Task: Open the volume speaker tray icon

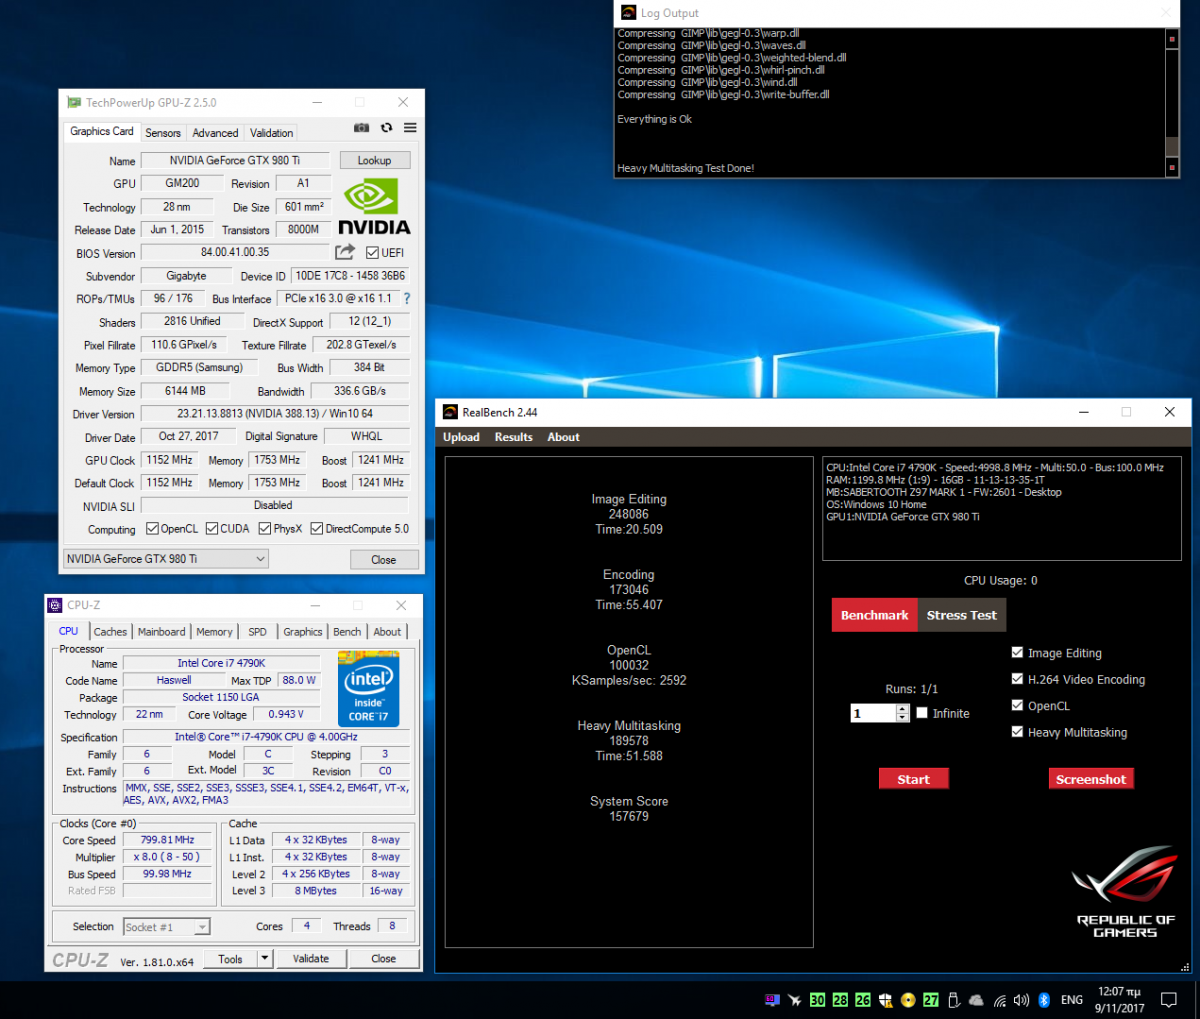Action: pos(1021,1000)
